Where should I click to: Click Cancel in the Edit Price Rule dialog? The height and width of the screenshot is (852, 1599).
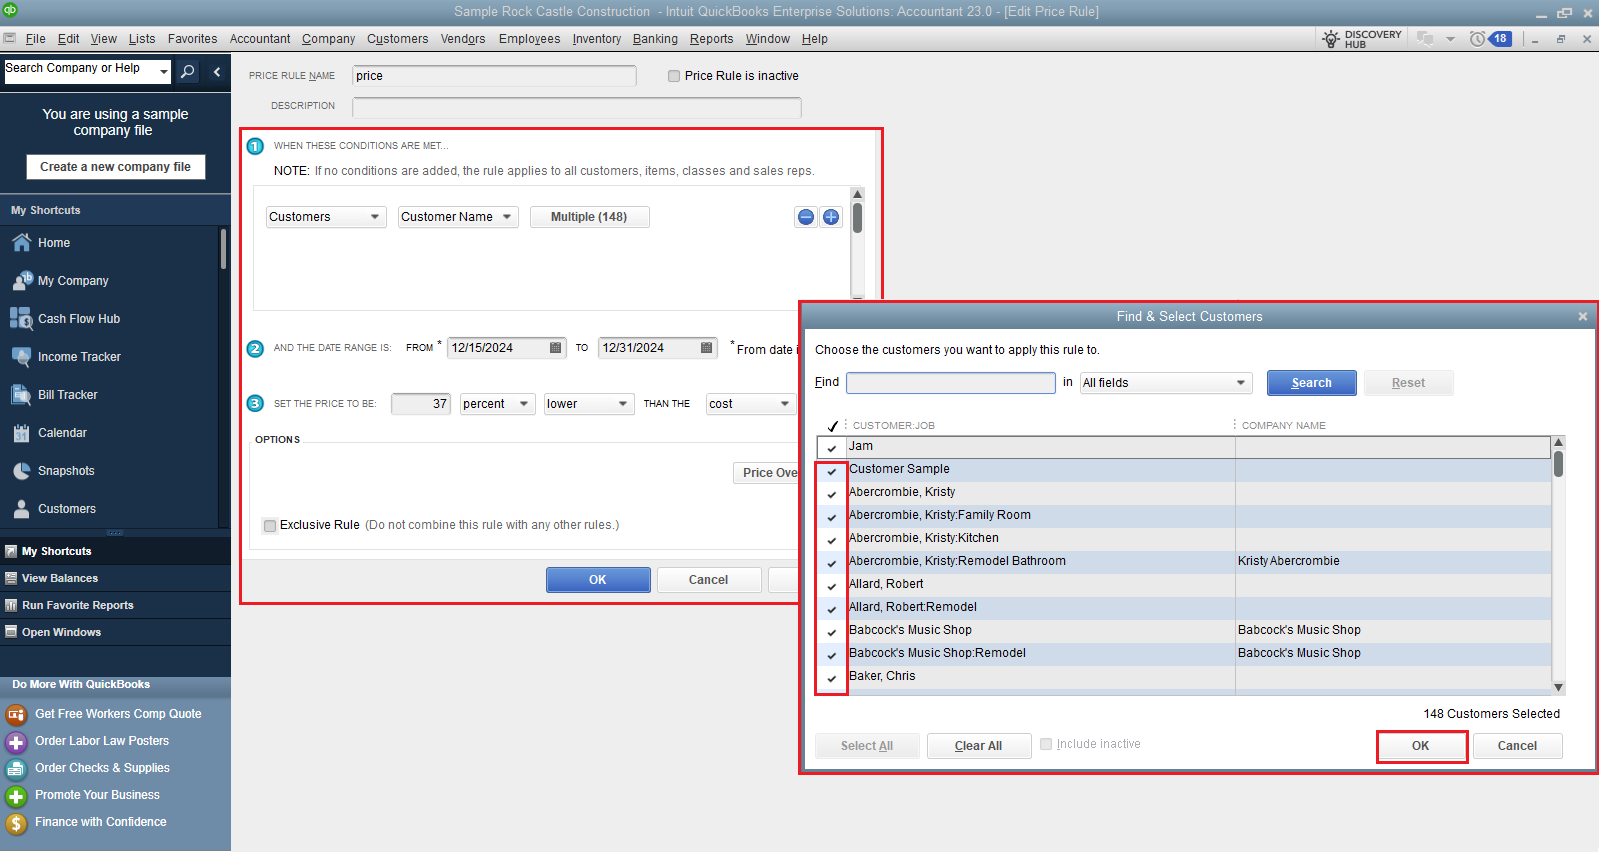click(708, 580)
